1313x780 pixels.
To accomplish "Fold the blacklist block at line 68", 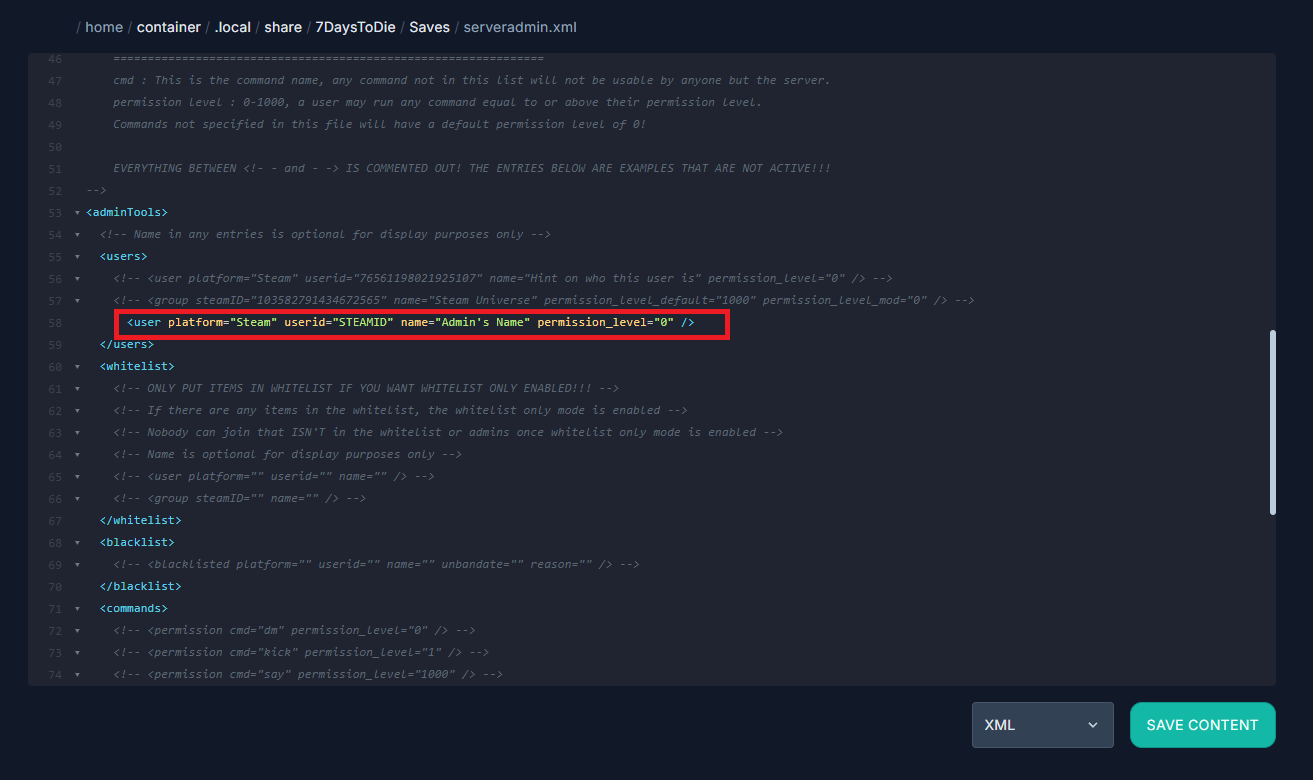I will 77,543.
